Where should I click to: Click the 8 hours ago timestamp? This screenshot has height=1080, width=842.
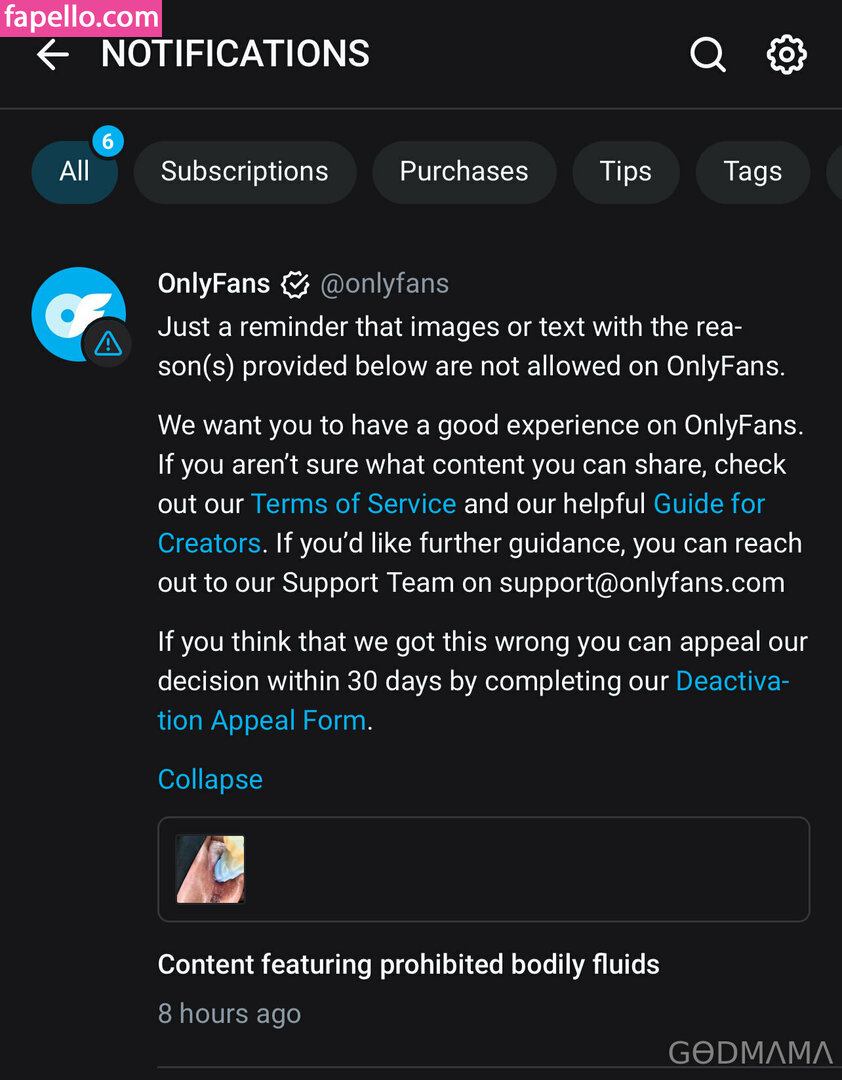click(x=229, y=1014)
